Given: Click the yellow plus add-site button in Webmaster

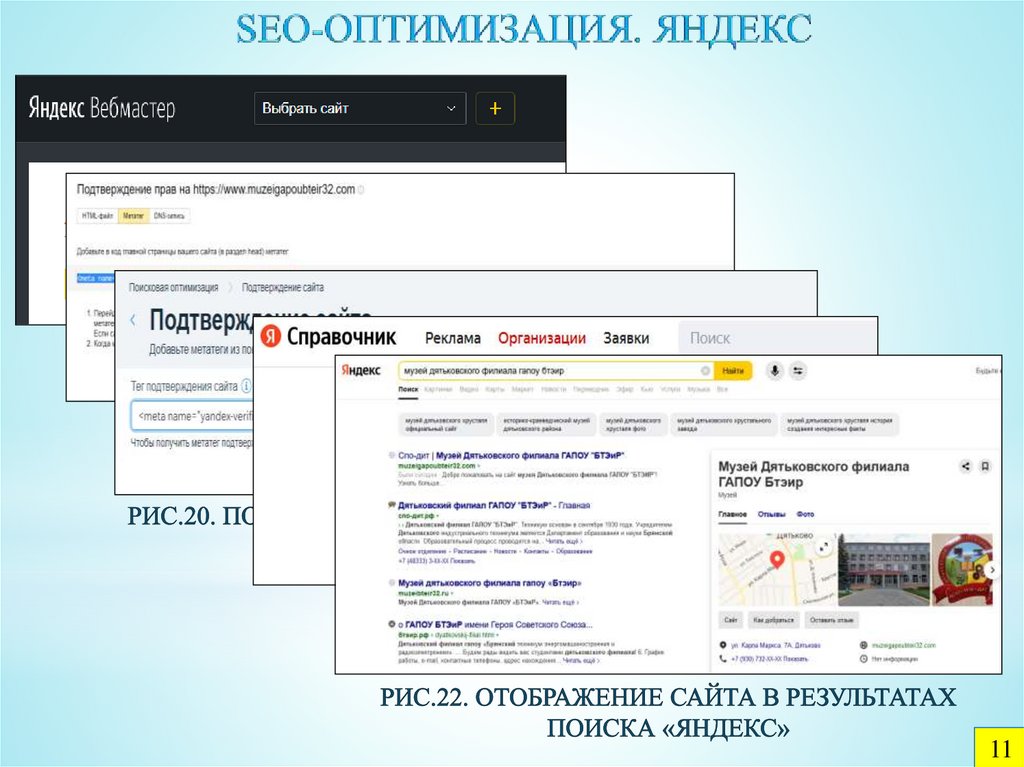Looking at the screenshot, I should [495, 108].
